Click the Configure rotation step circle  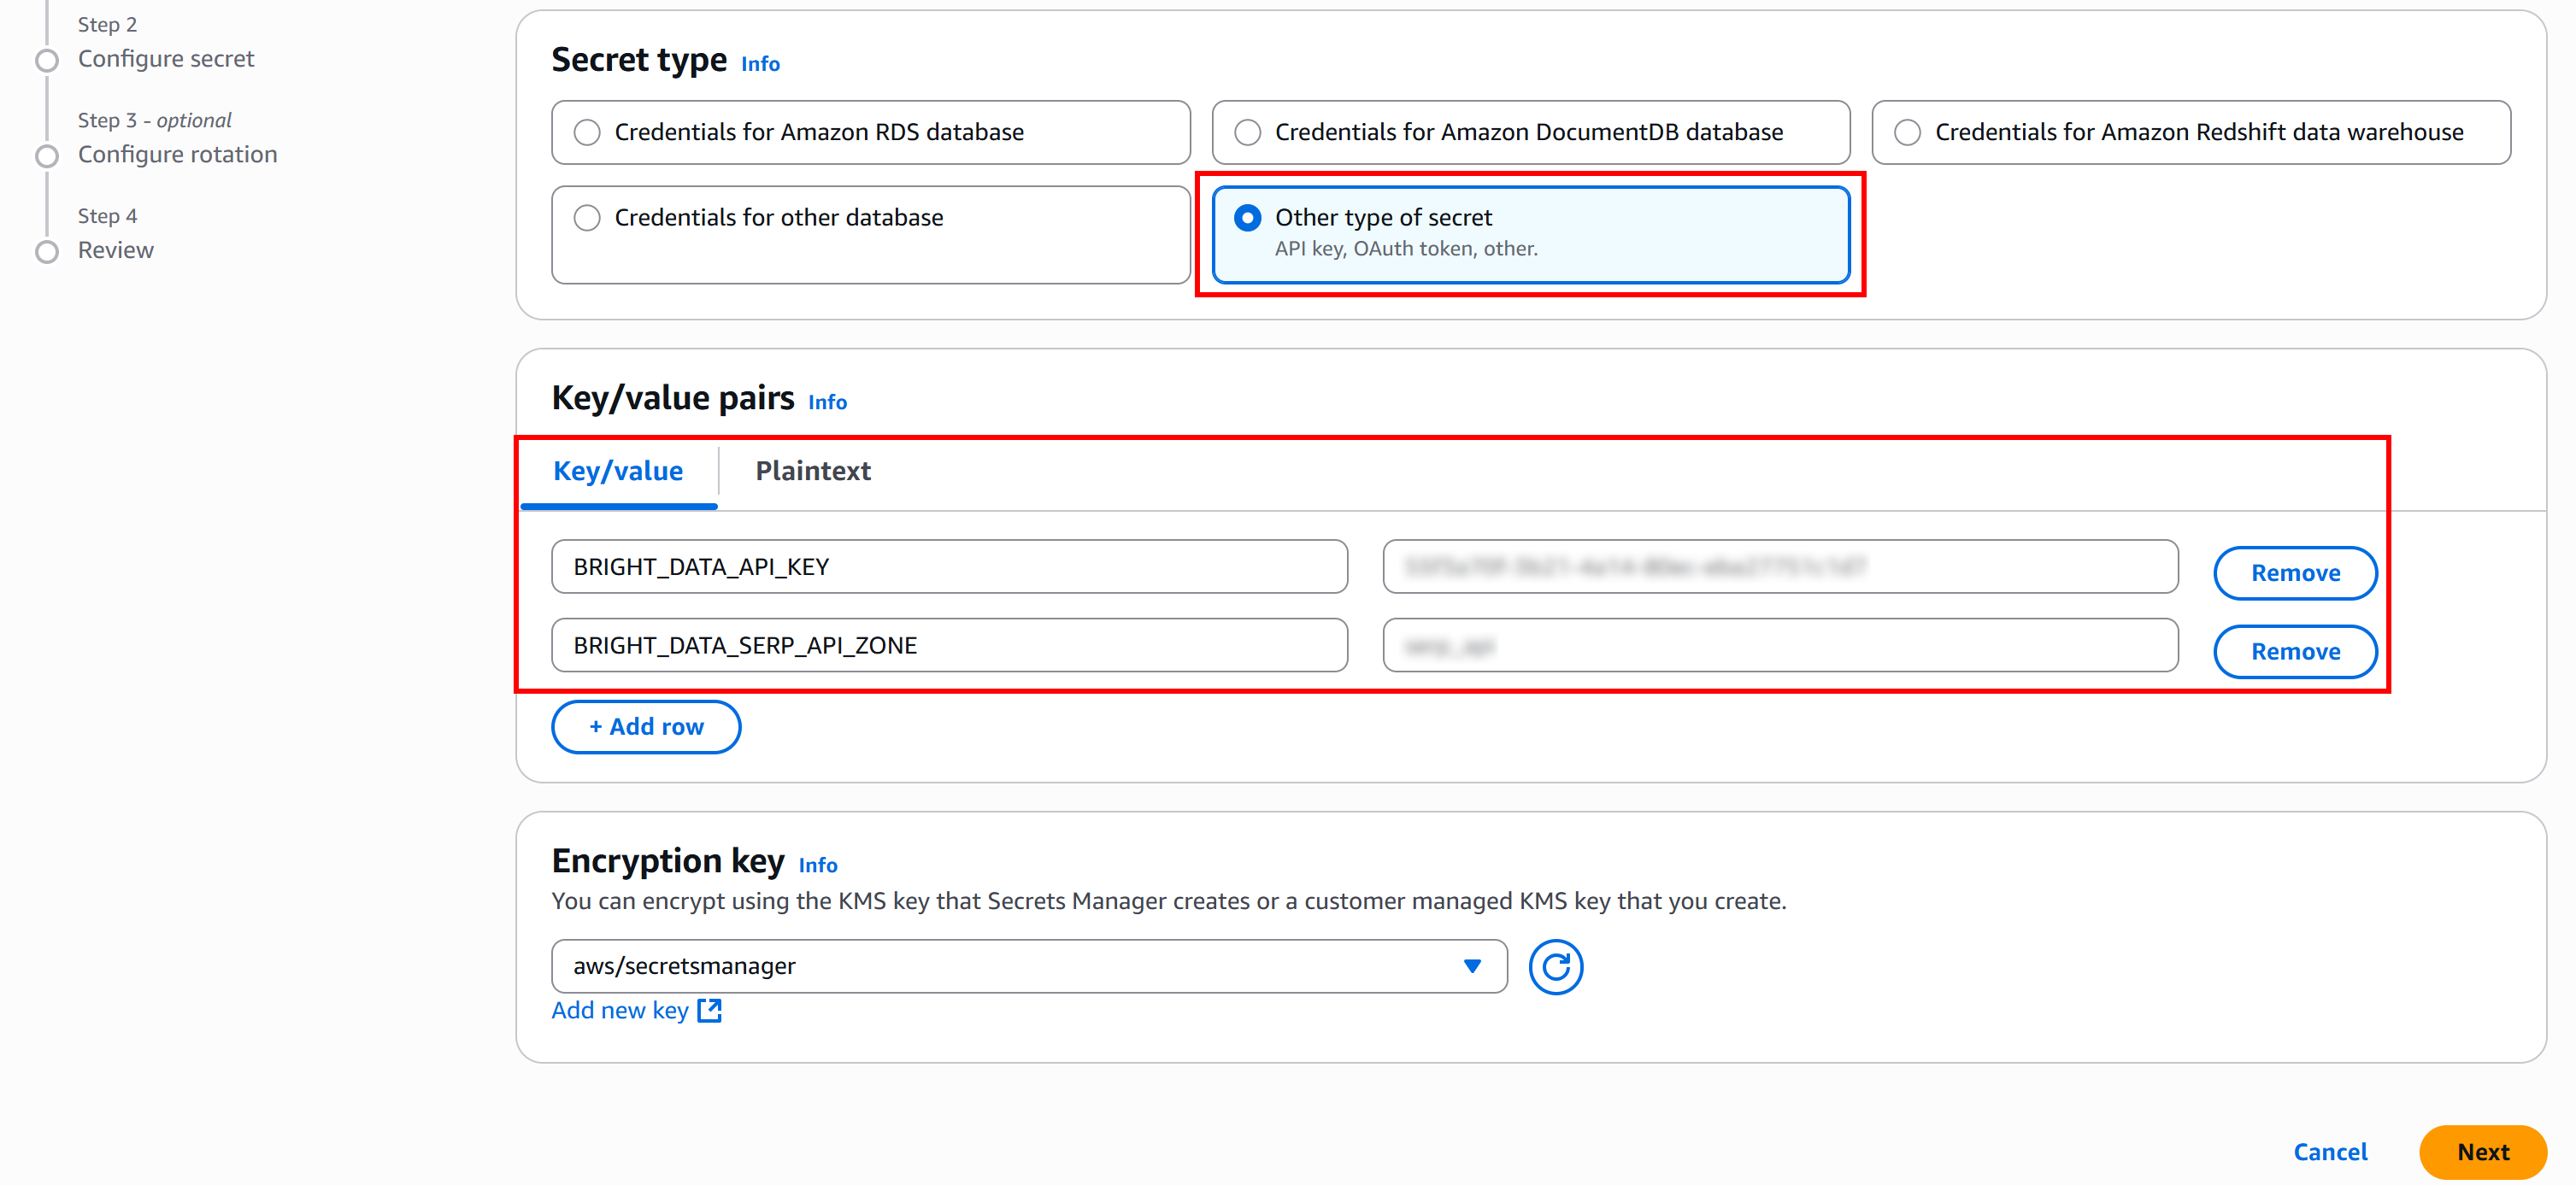tap(46, 156)
